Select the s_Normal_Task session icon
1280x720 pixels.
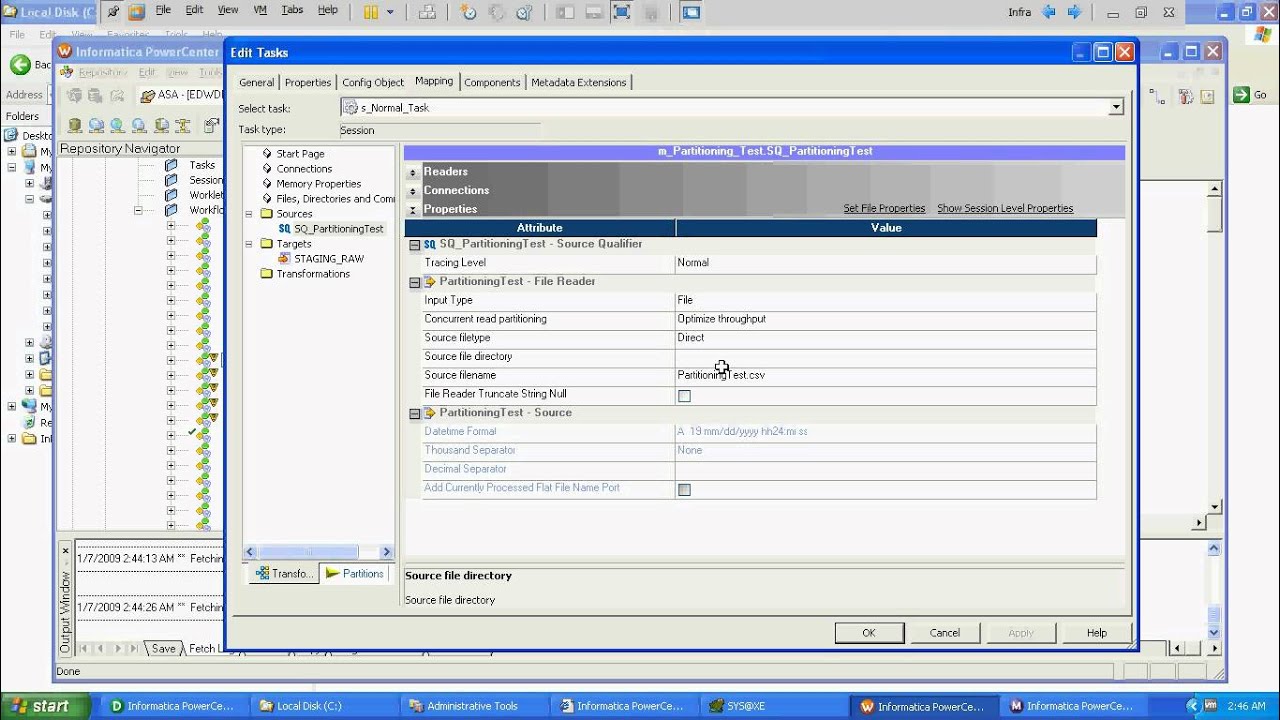click(x=351, y=107)
